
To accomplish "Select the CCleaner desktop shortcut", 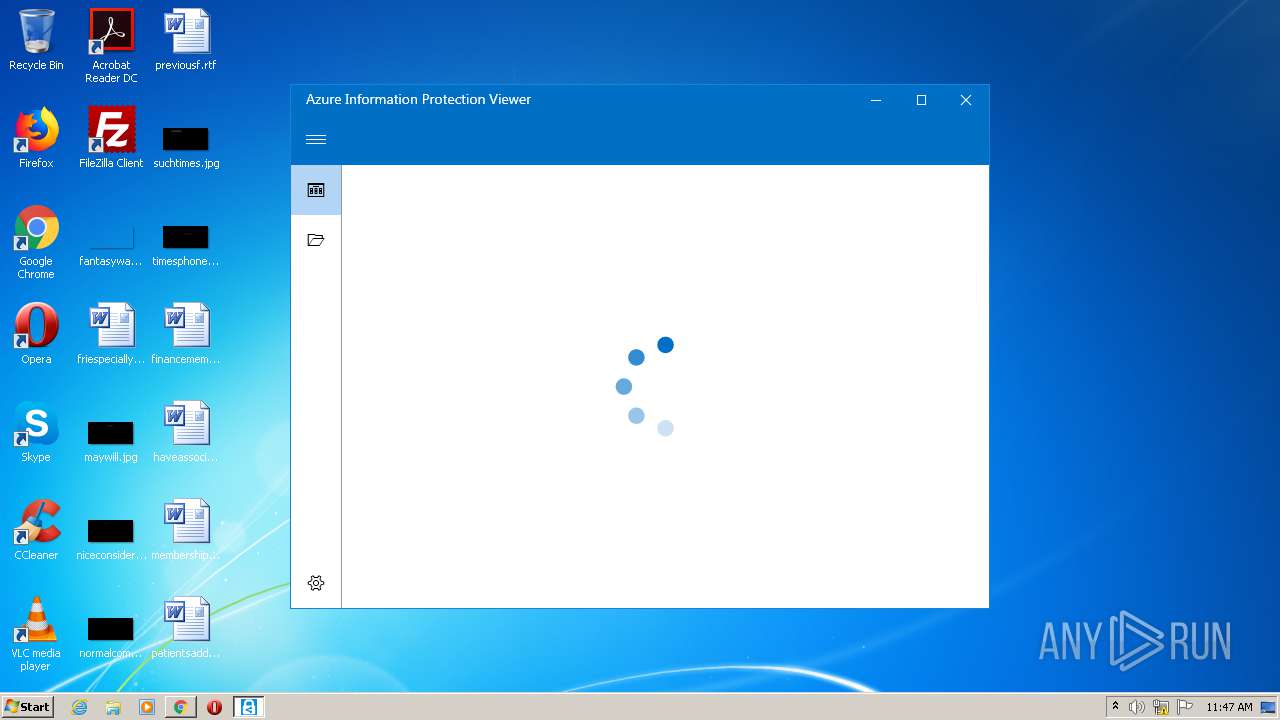I will click(36, 530).
